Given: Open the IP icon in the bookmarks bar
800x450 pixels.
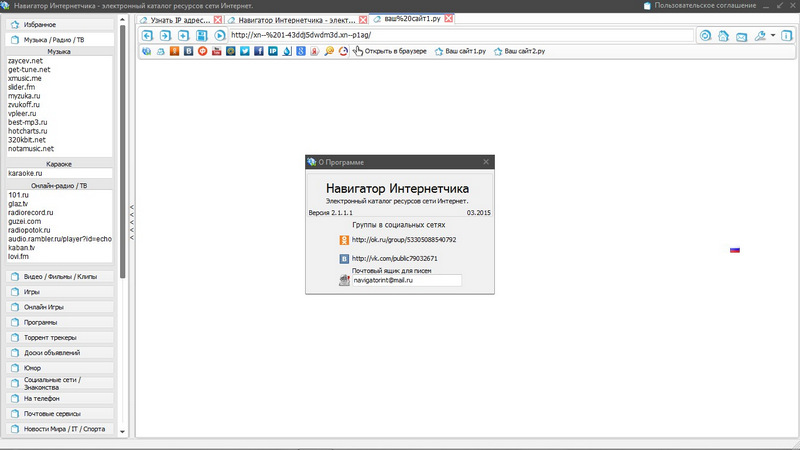Looking at the screenshot, I should (273, 51).
